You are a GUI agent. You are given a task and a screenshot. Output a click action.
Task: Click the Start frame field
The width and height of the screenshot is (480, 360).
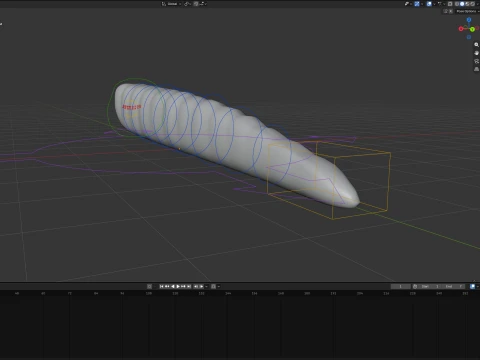pyautogui.click(x=429, y=286)
